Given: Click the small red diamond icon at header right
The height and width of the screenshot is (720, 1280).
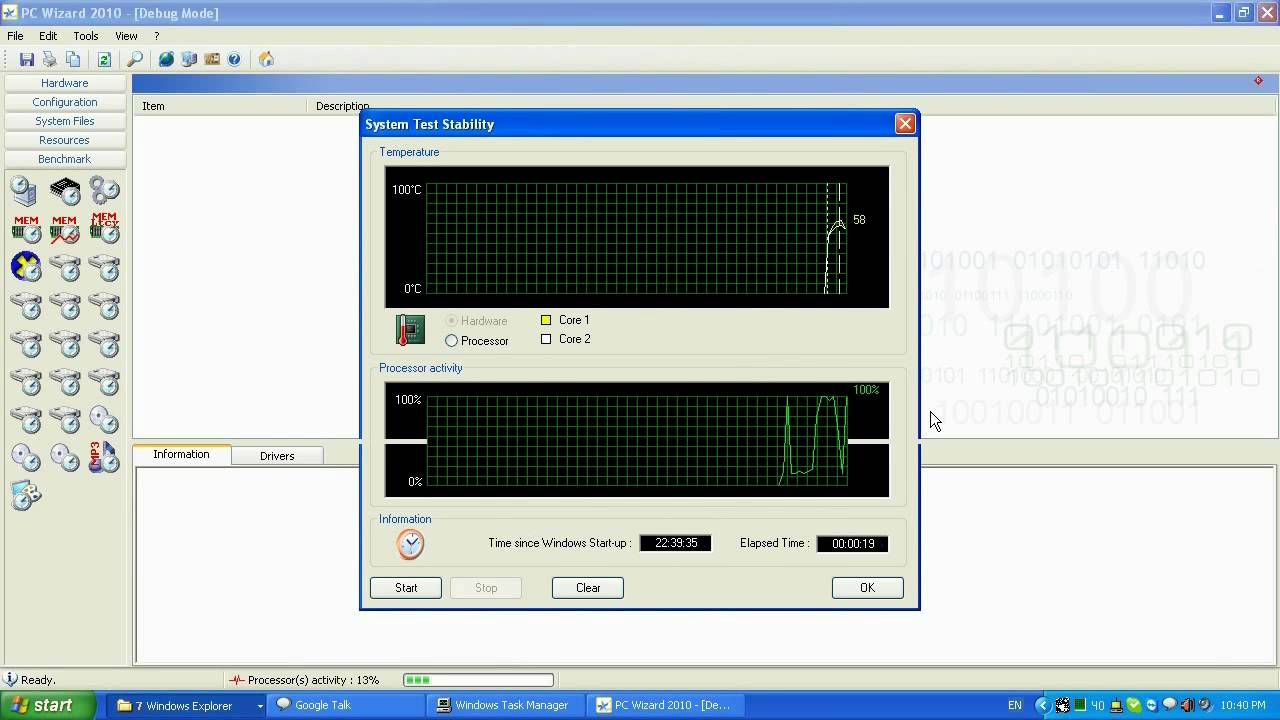Looking at the screenshot, I should point(1258,81).
